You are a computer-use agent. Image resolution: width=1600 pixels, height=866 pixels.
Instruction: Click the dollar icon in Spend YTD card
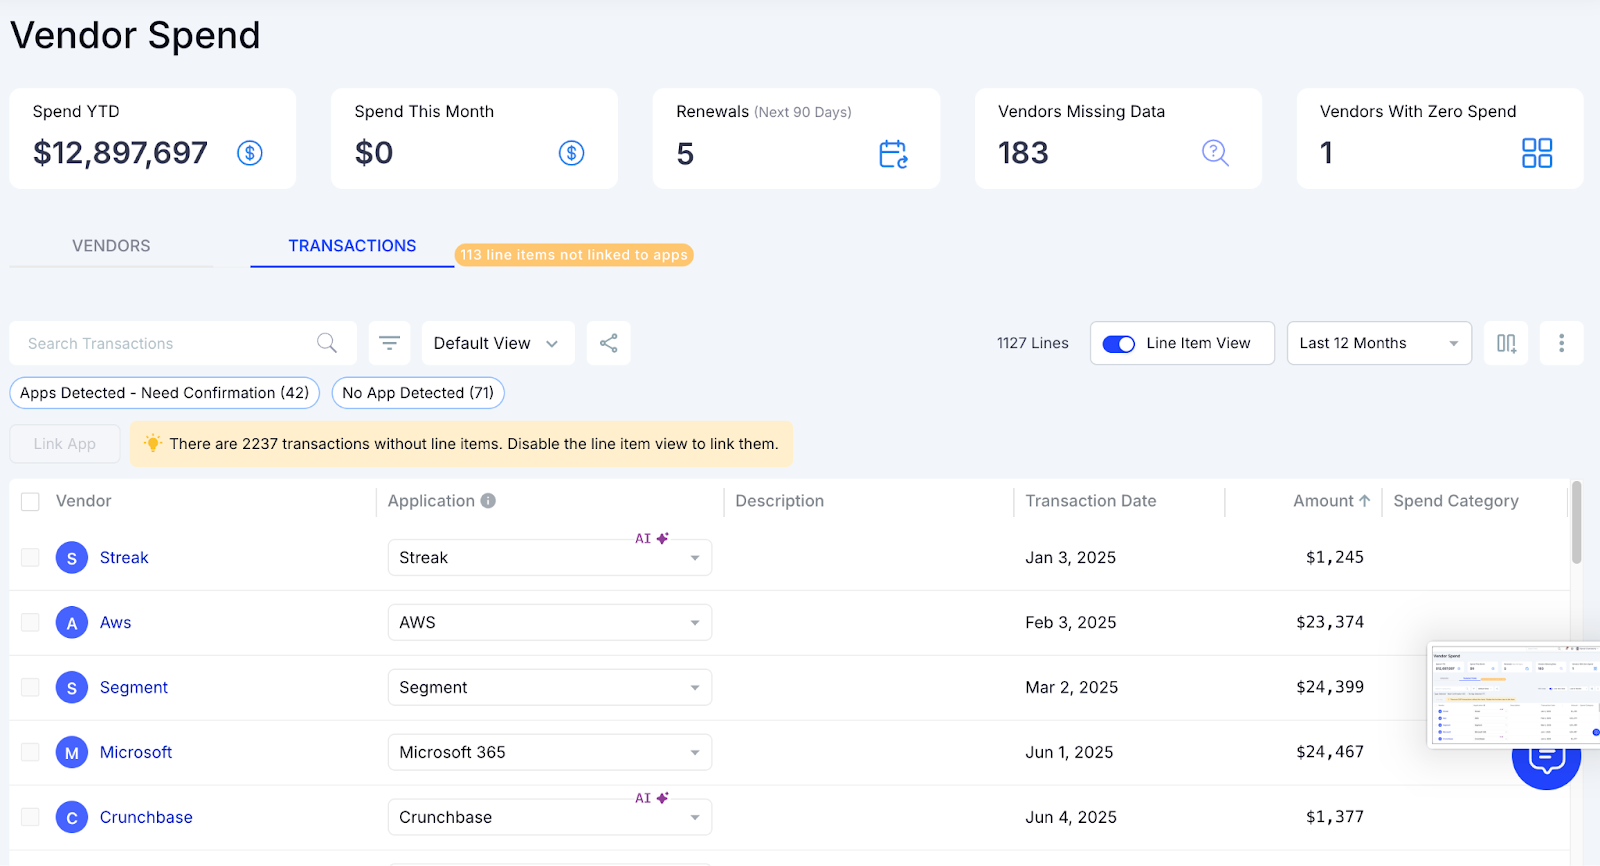[x=250, y=153]
